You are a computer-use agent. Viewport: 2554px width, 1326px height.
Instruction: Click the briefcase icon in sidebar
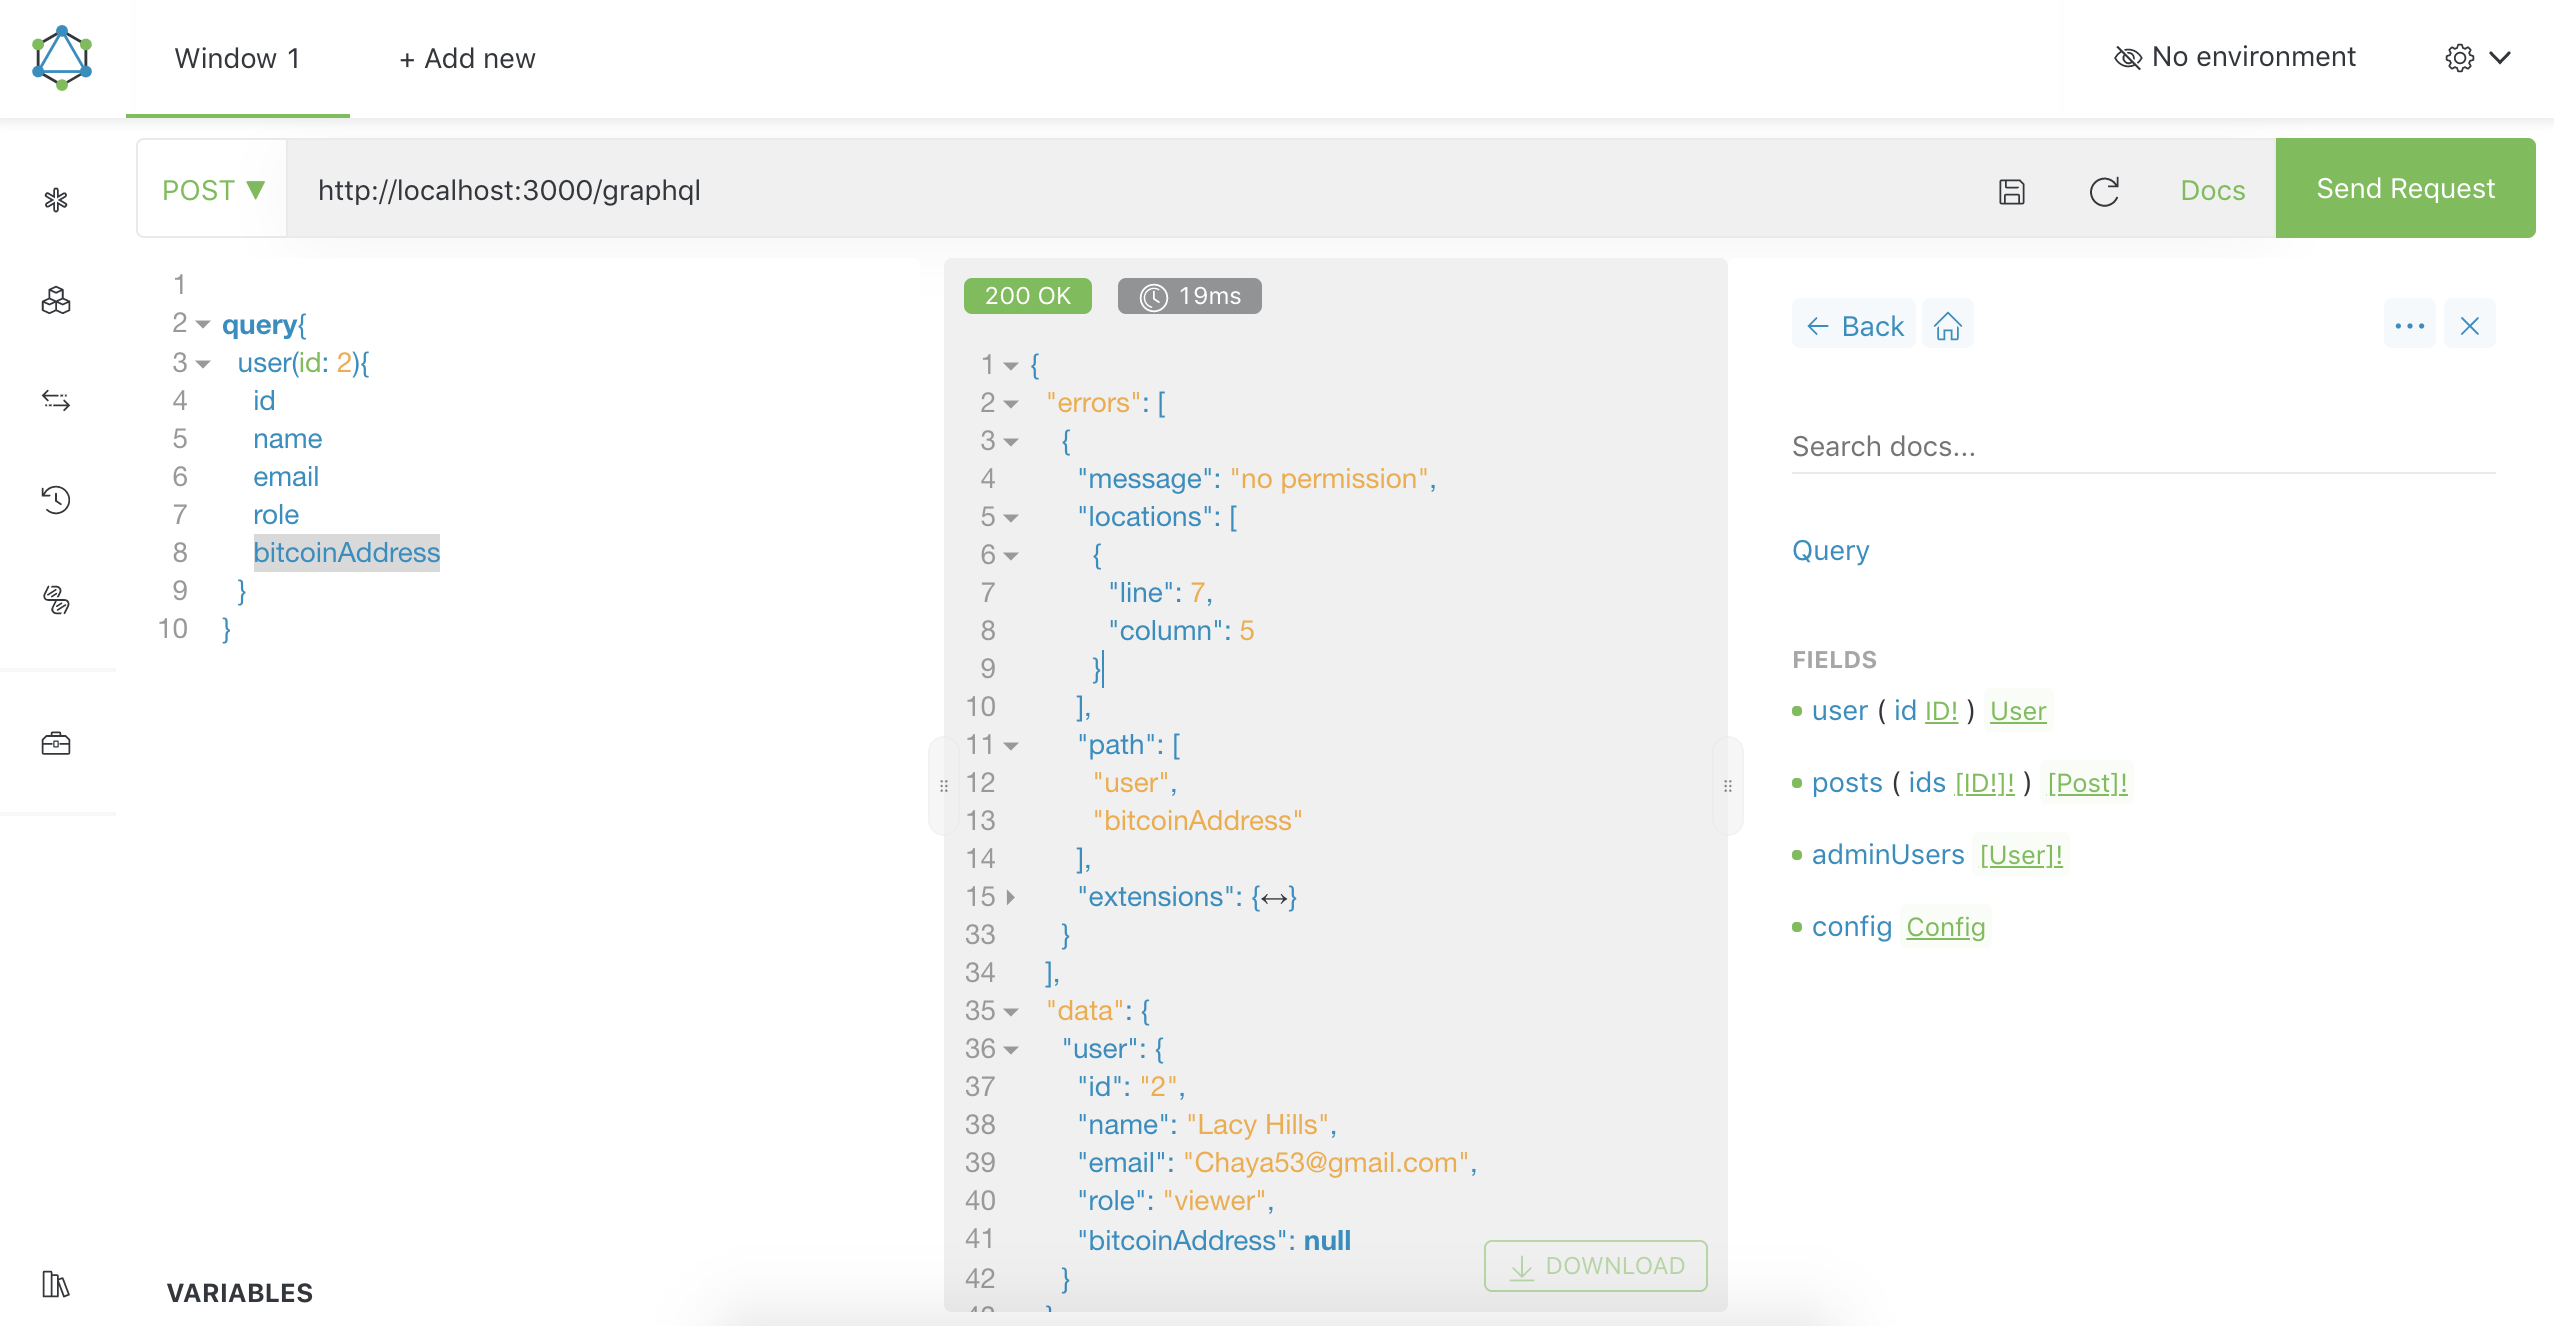[x=56, y=743]
